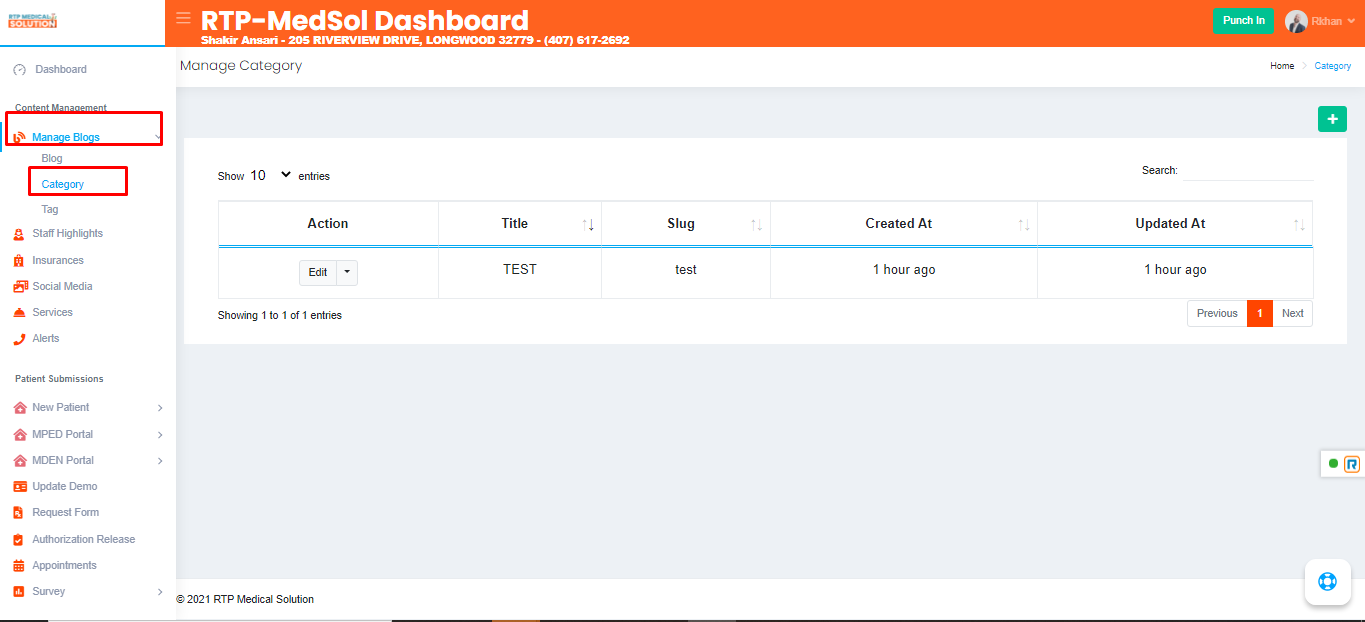Screen dimensions: 1365x622
Task: Click the Update Demo menu label
Action: coord(65,487)
